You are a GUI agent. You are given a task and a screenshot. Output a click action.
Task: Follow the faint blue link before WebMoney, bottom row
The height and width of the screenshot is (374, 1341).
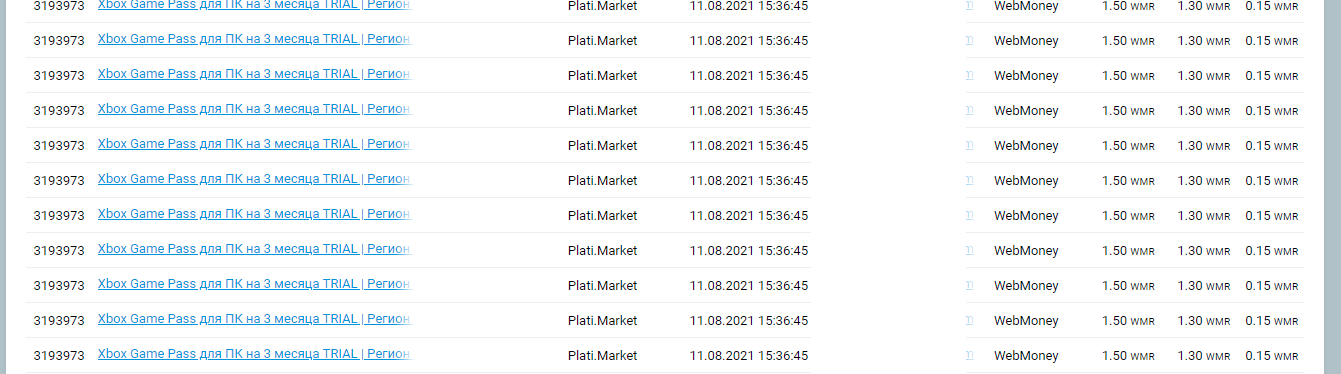(x=969, y=356)
